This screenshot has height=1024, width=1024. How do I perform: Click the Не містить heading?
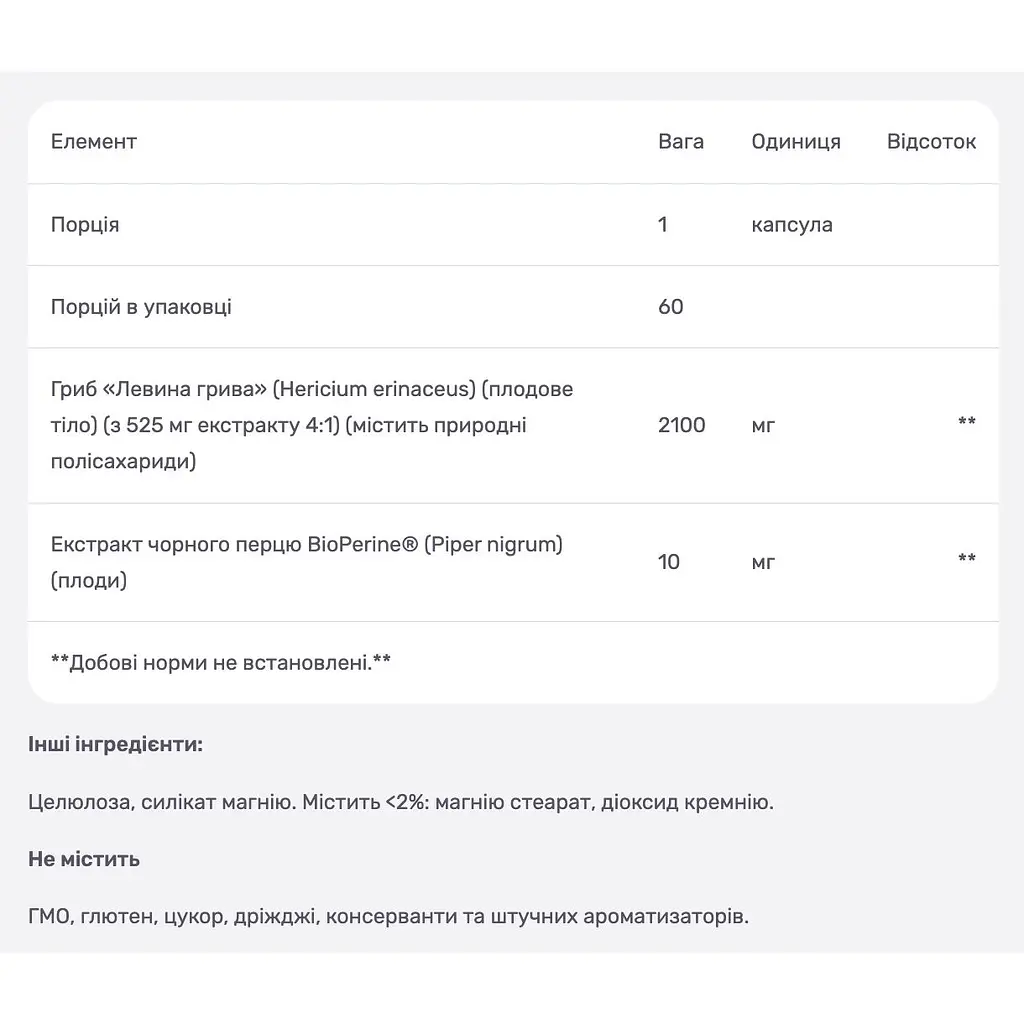coord(84,859)
